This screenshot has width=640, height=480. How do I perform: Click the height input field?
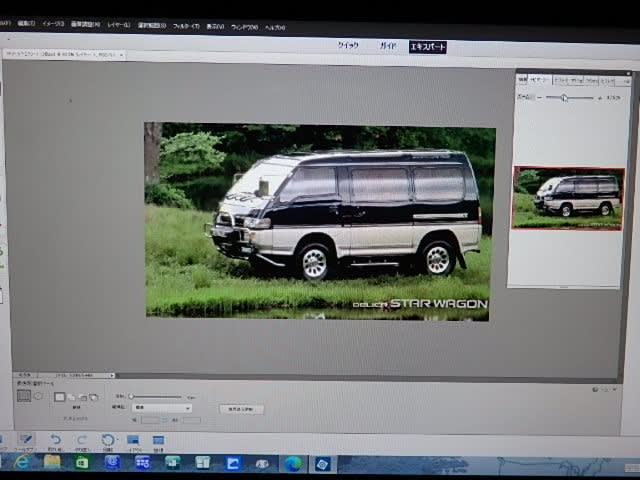click(x=191, y=420)
